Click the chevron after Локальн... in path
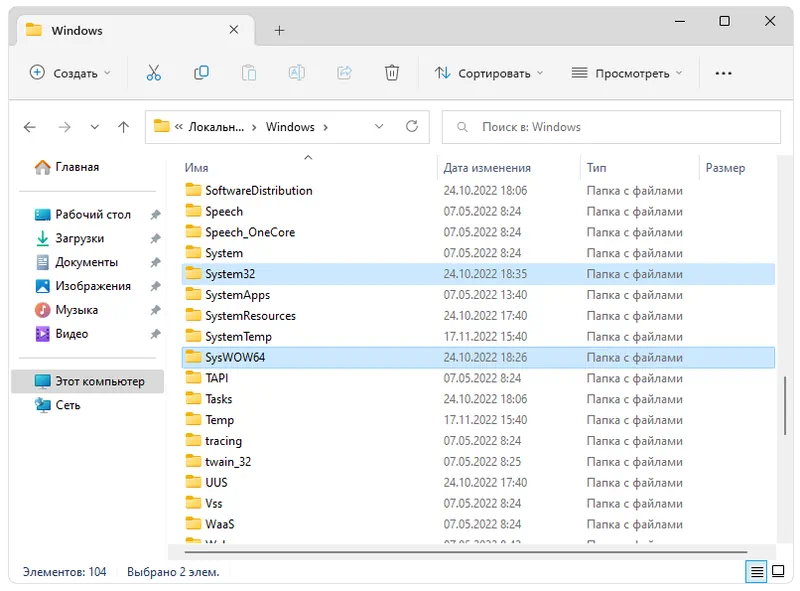 254,128
